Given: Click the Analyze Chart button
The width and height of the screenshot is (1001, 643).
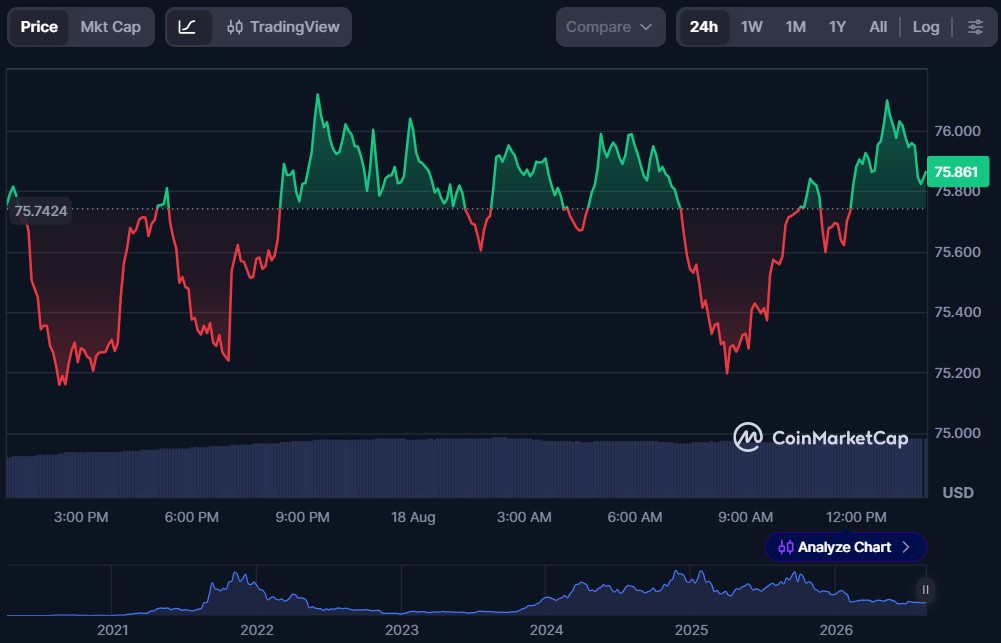Looking at the screenshot, I should coord(845,547).
